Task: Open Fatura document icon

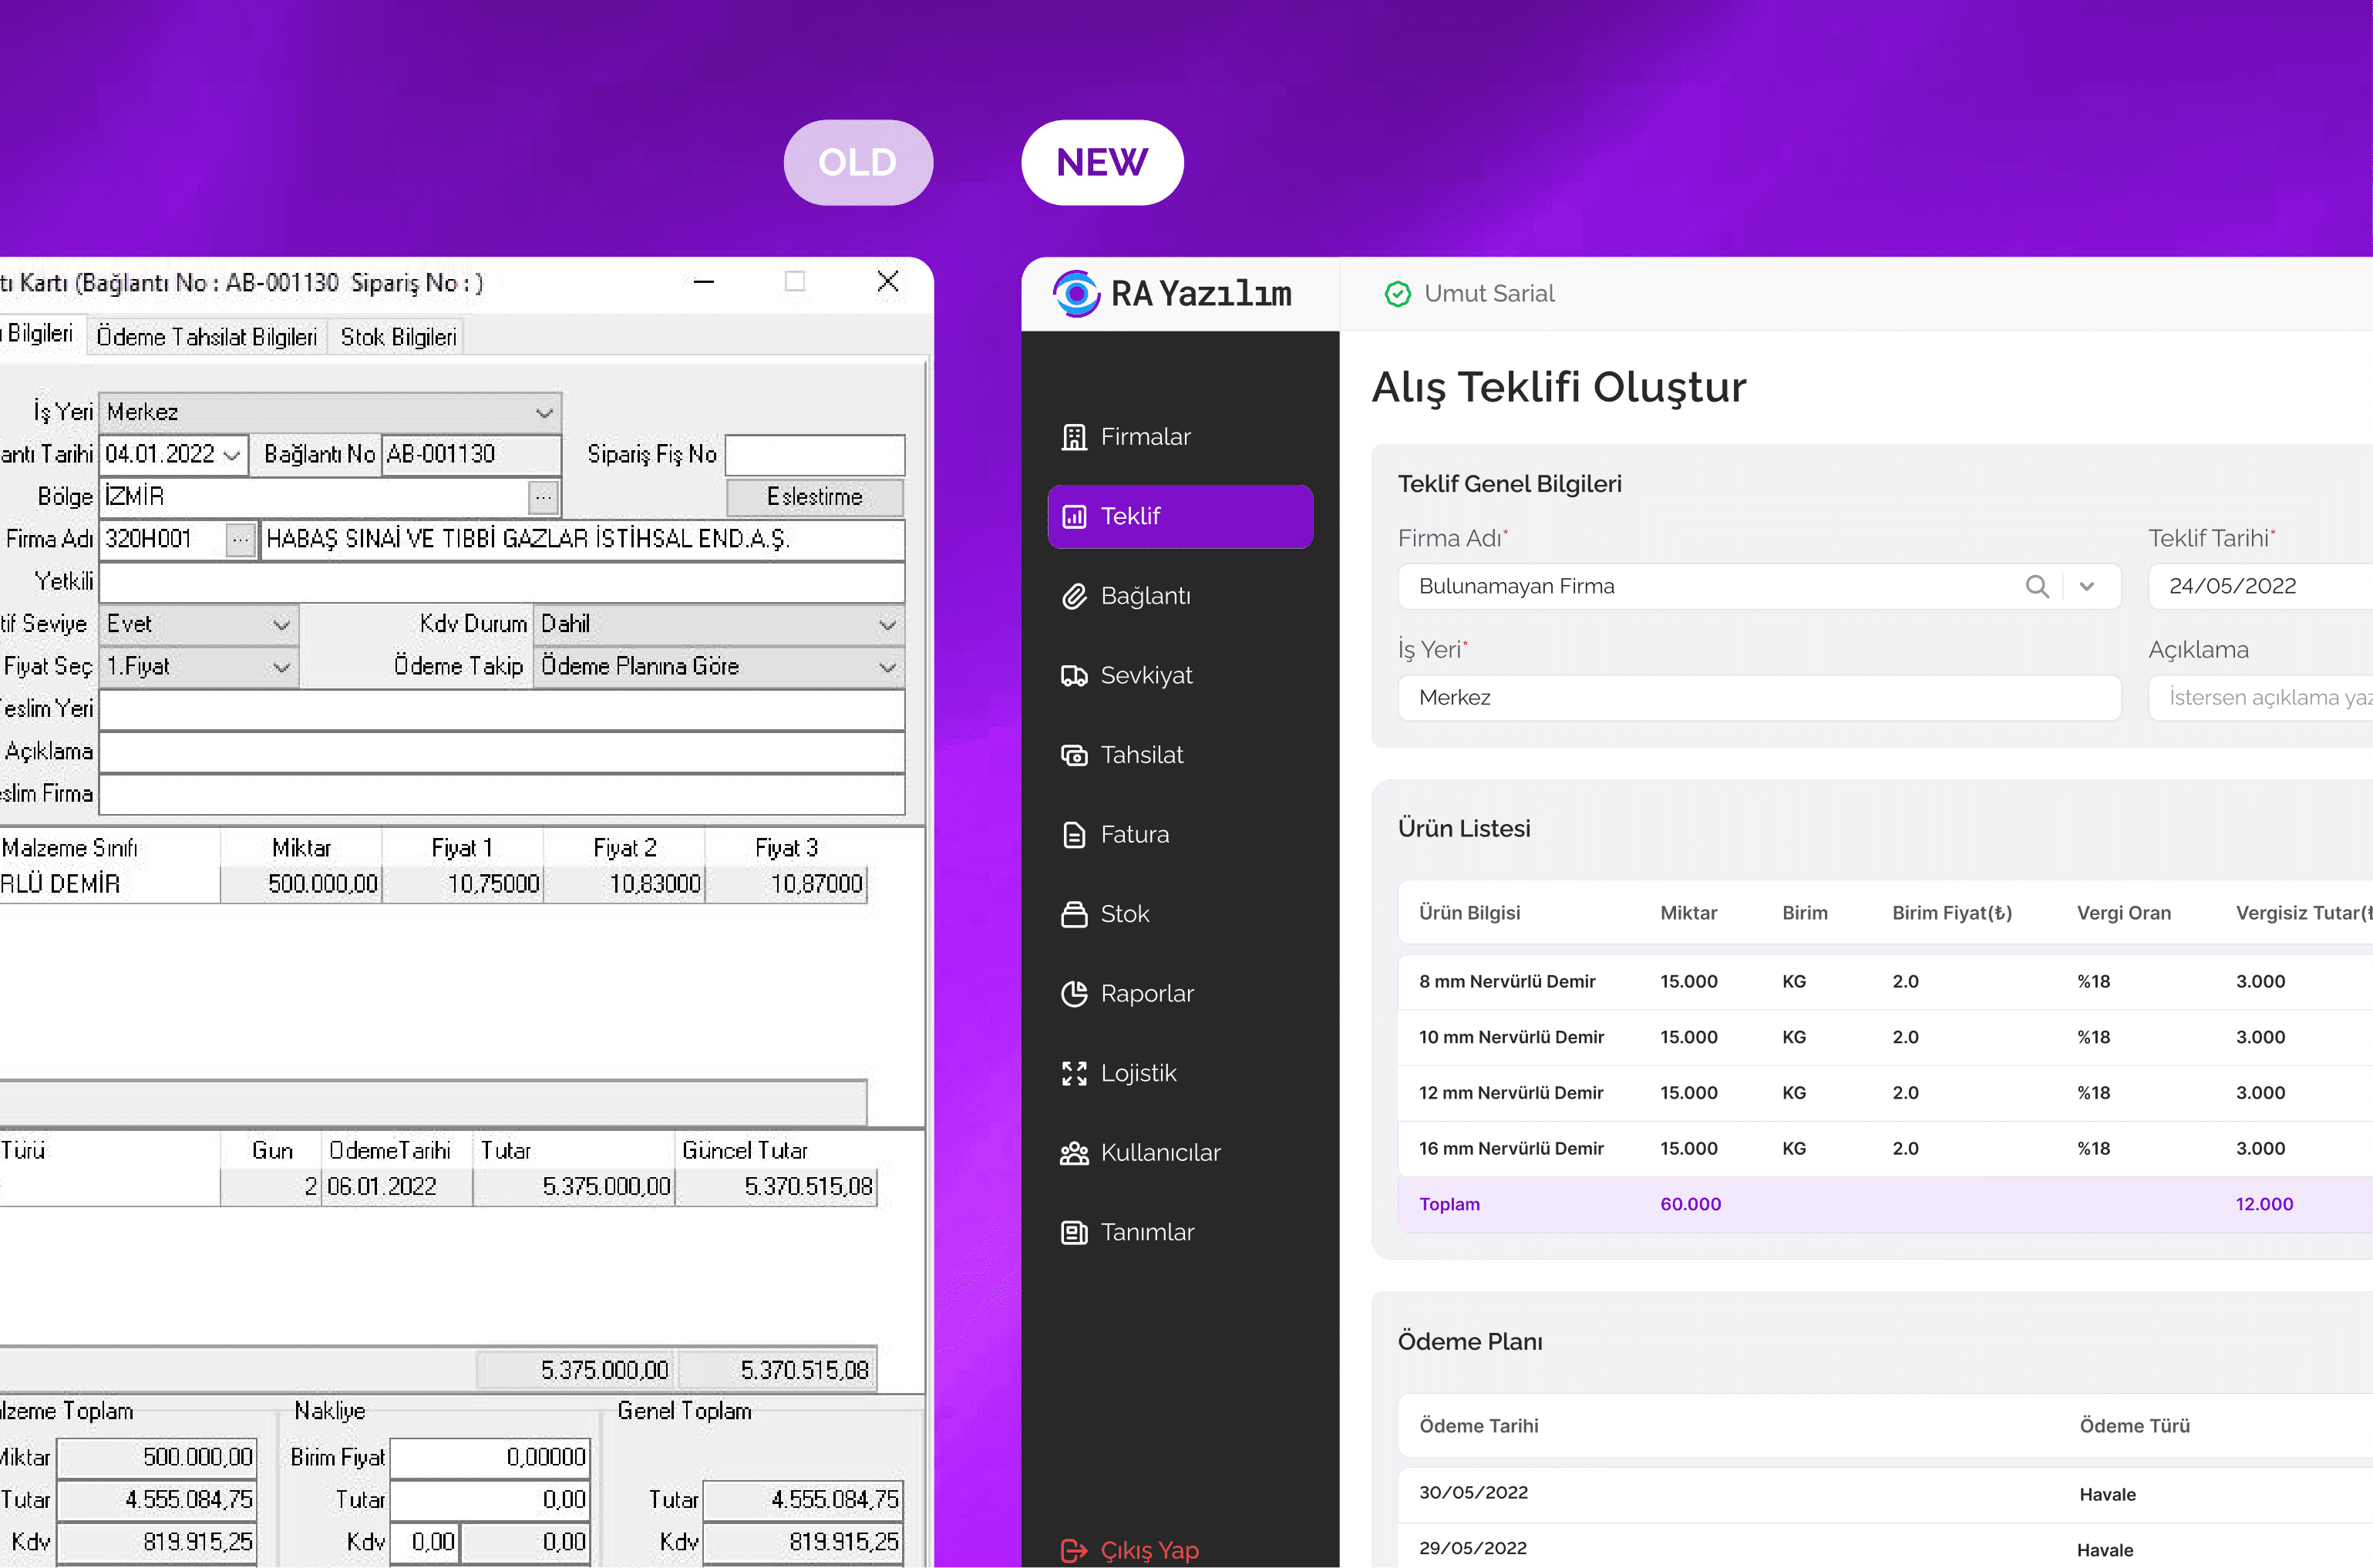Action: point(1074,835)
